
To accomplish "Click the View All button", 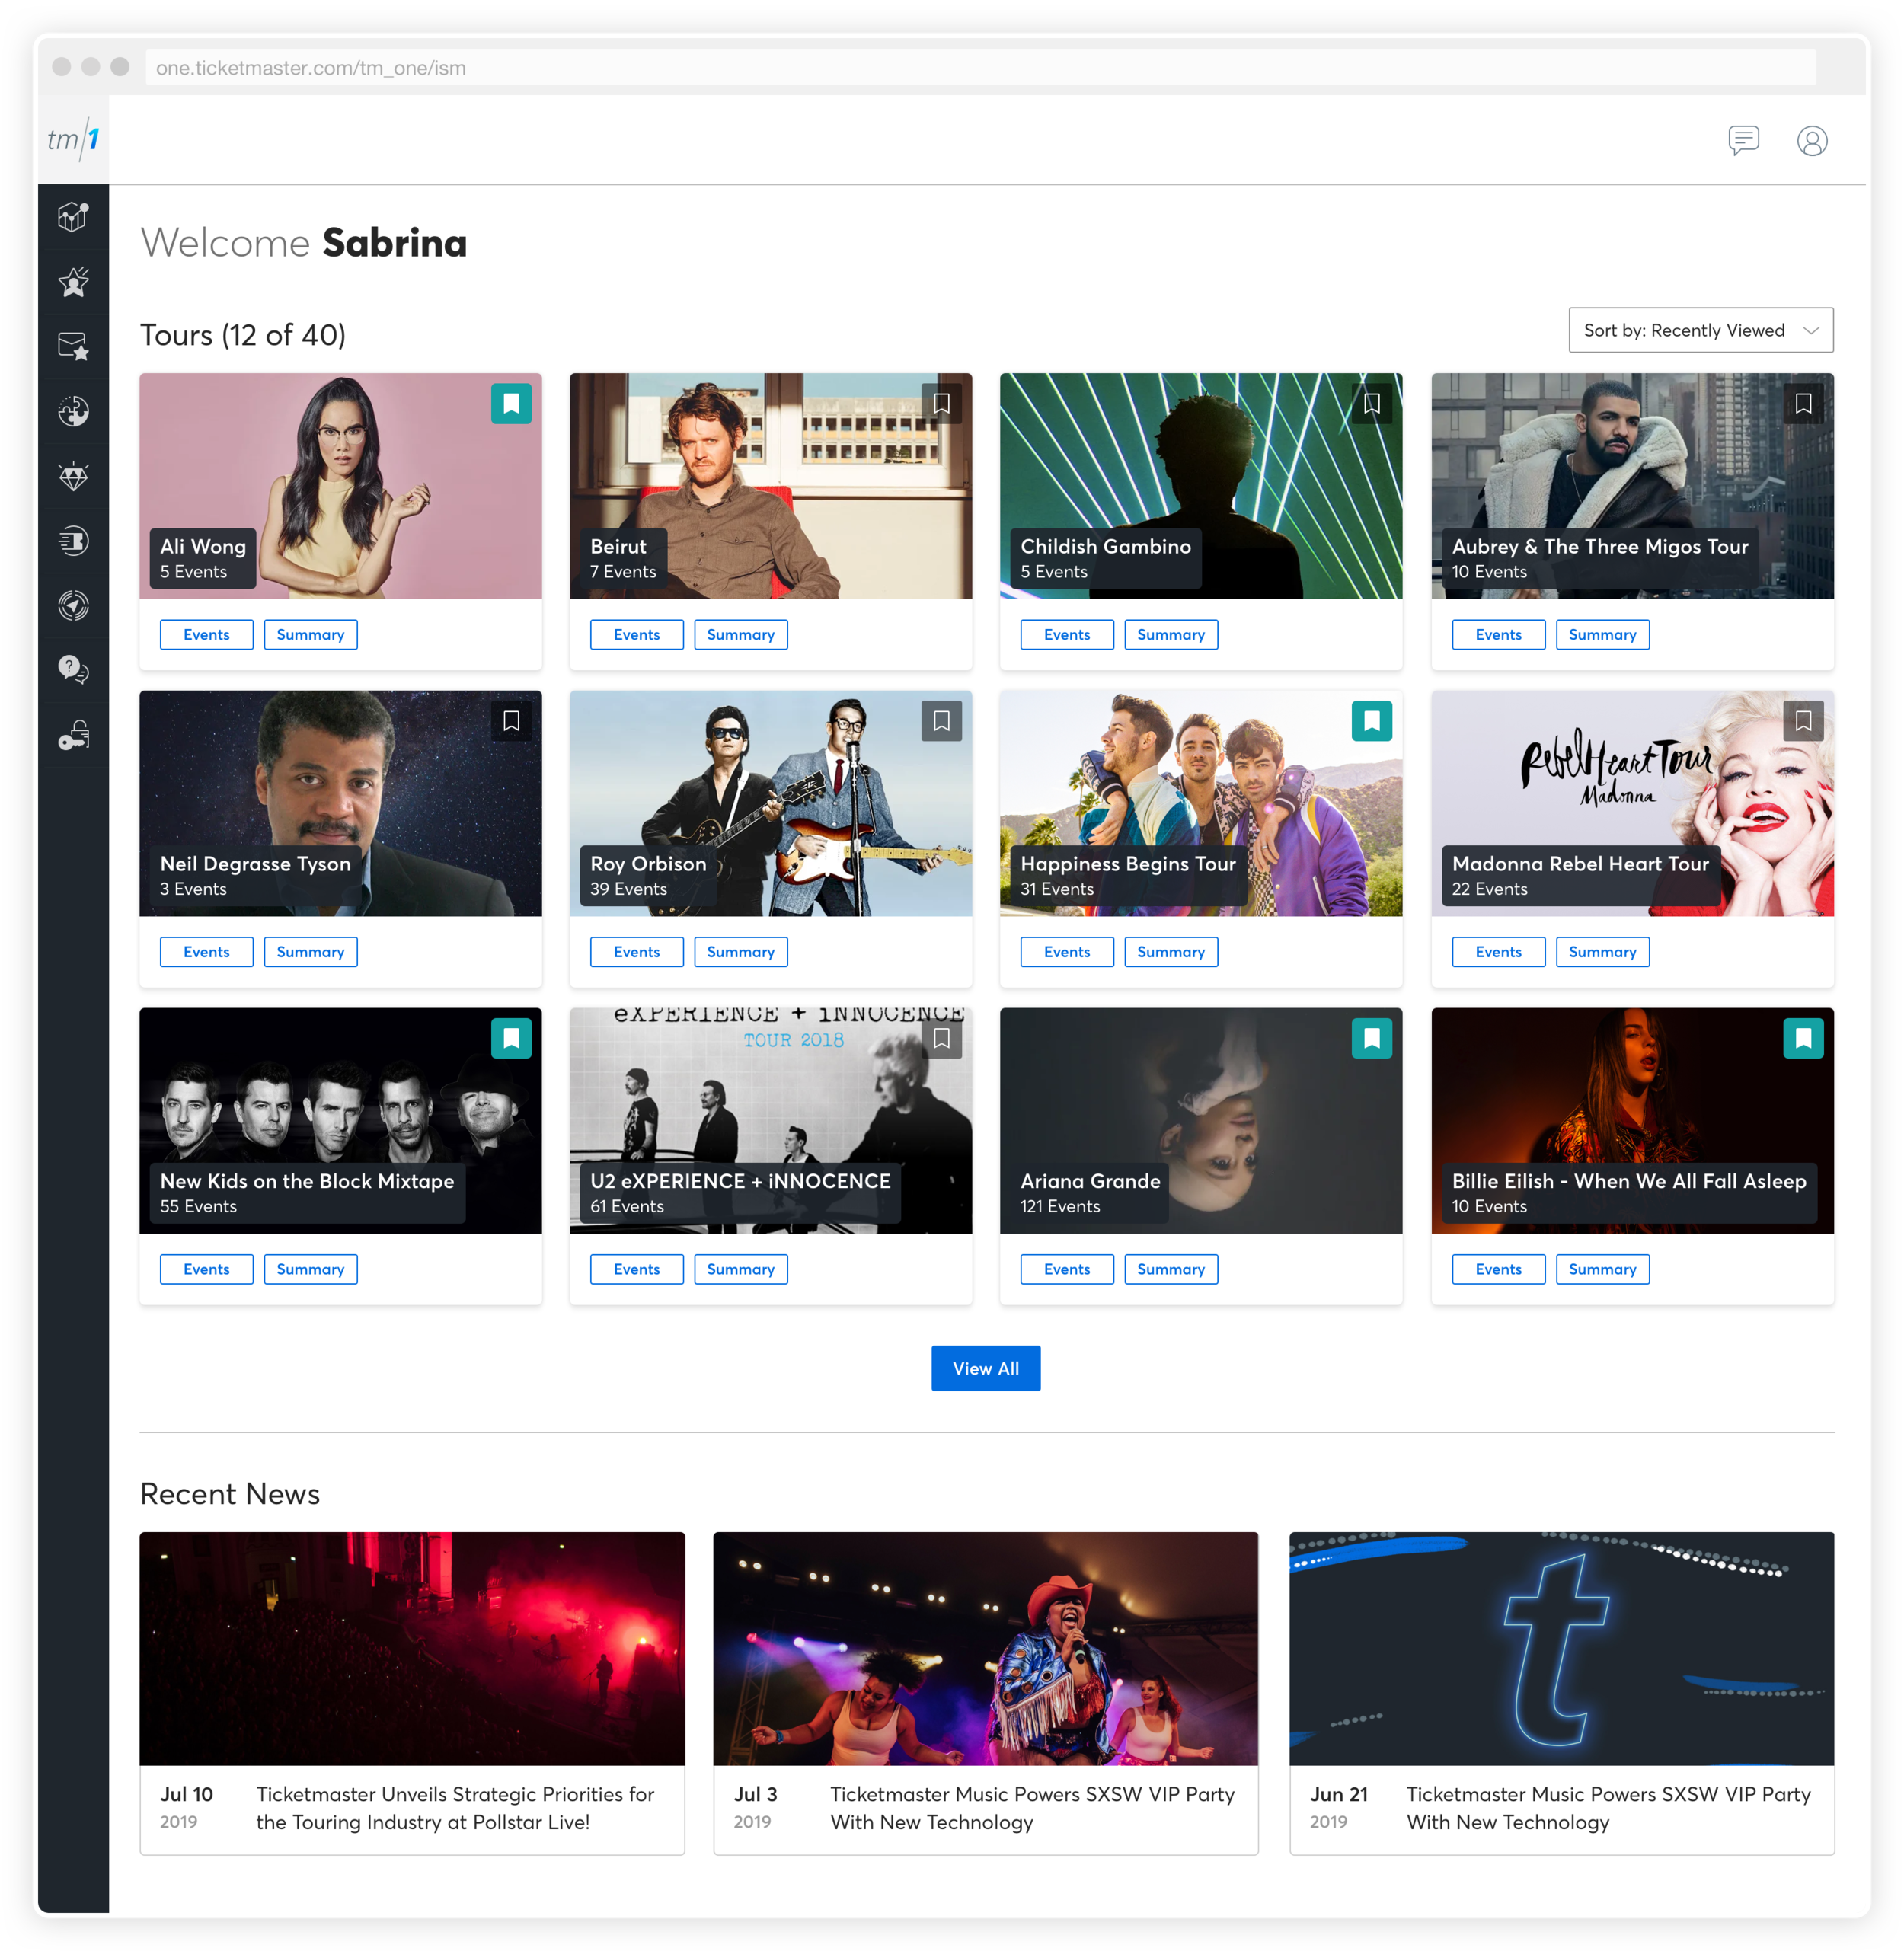I will (985, 1368).
